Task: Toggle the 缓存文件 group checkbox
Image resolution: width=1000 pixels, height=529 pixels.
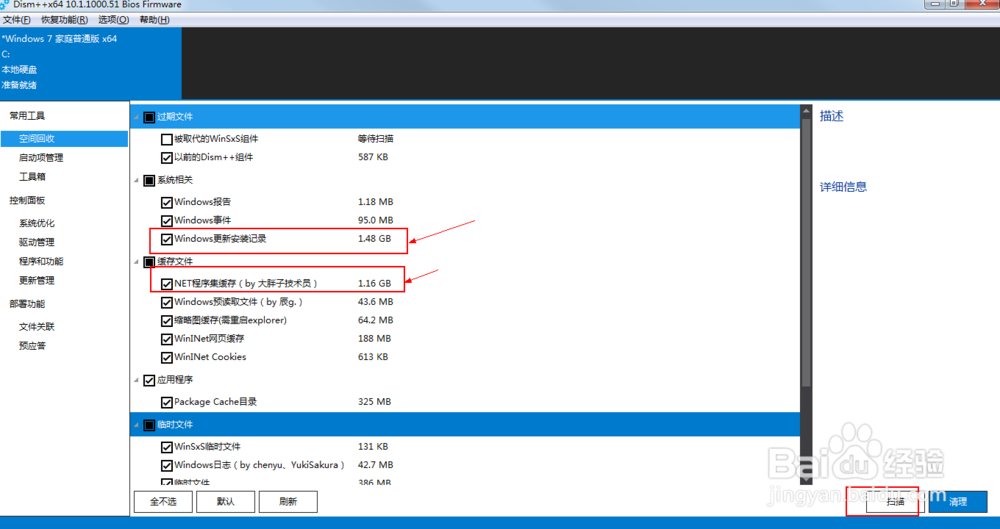Action: coord(149,262)
